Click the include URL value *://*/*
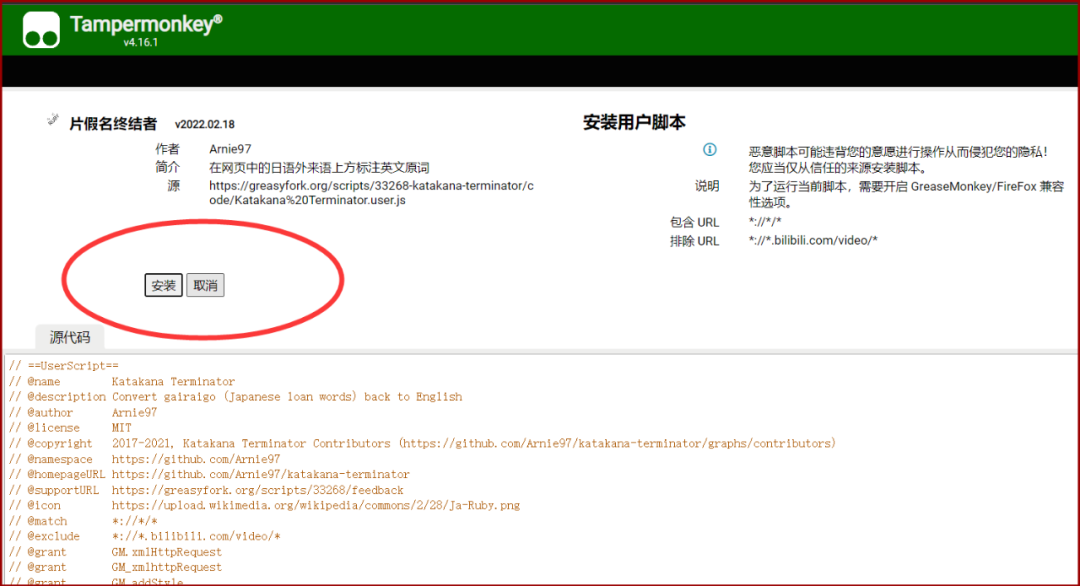 point(765,222)
